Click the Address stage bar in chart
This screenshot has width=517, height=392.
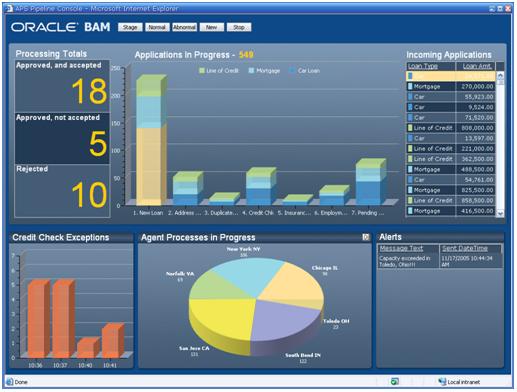[x=188, y=188]
